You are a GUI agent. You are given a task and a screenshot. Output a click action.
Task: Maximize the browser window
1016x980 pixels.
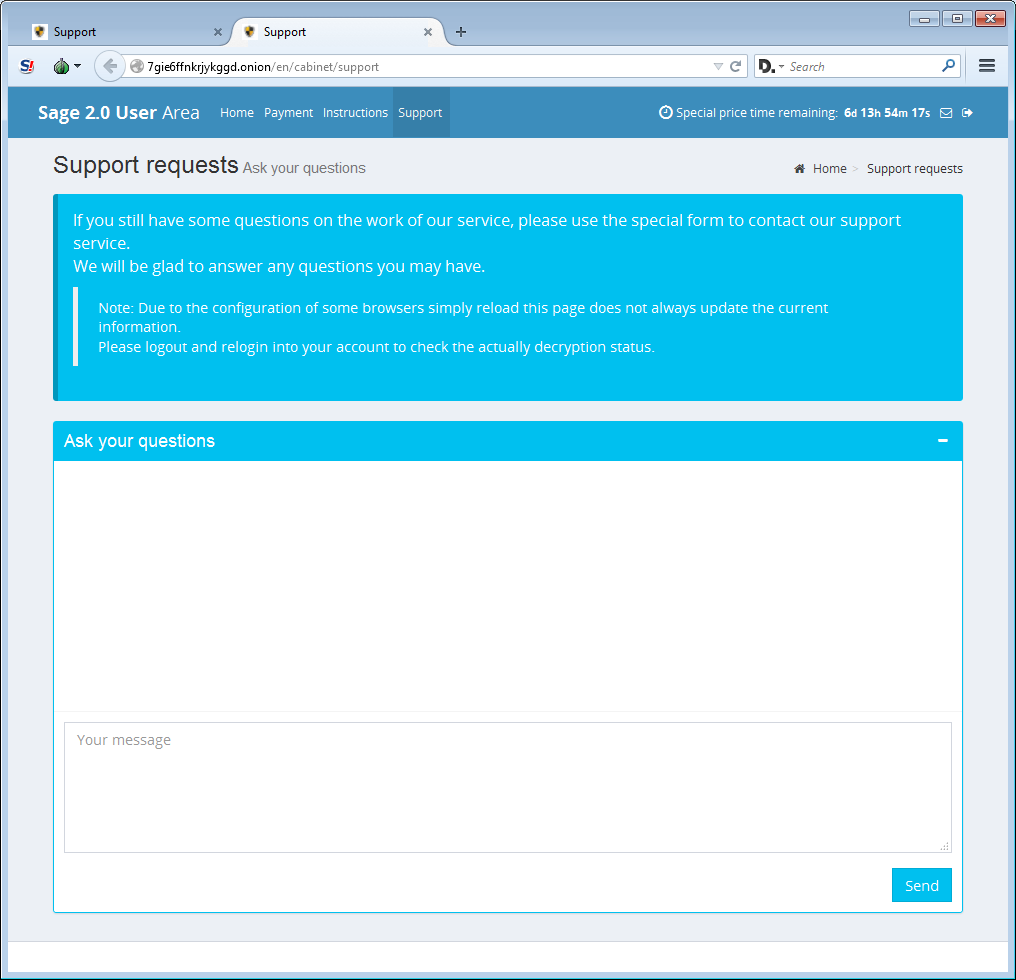957,19
